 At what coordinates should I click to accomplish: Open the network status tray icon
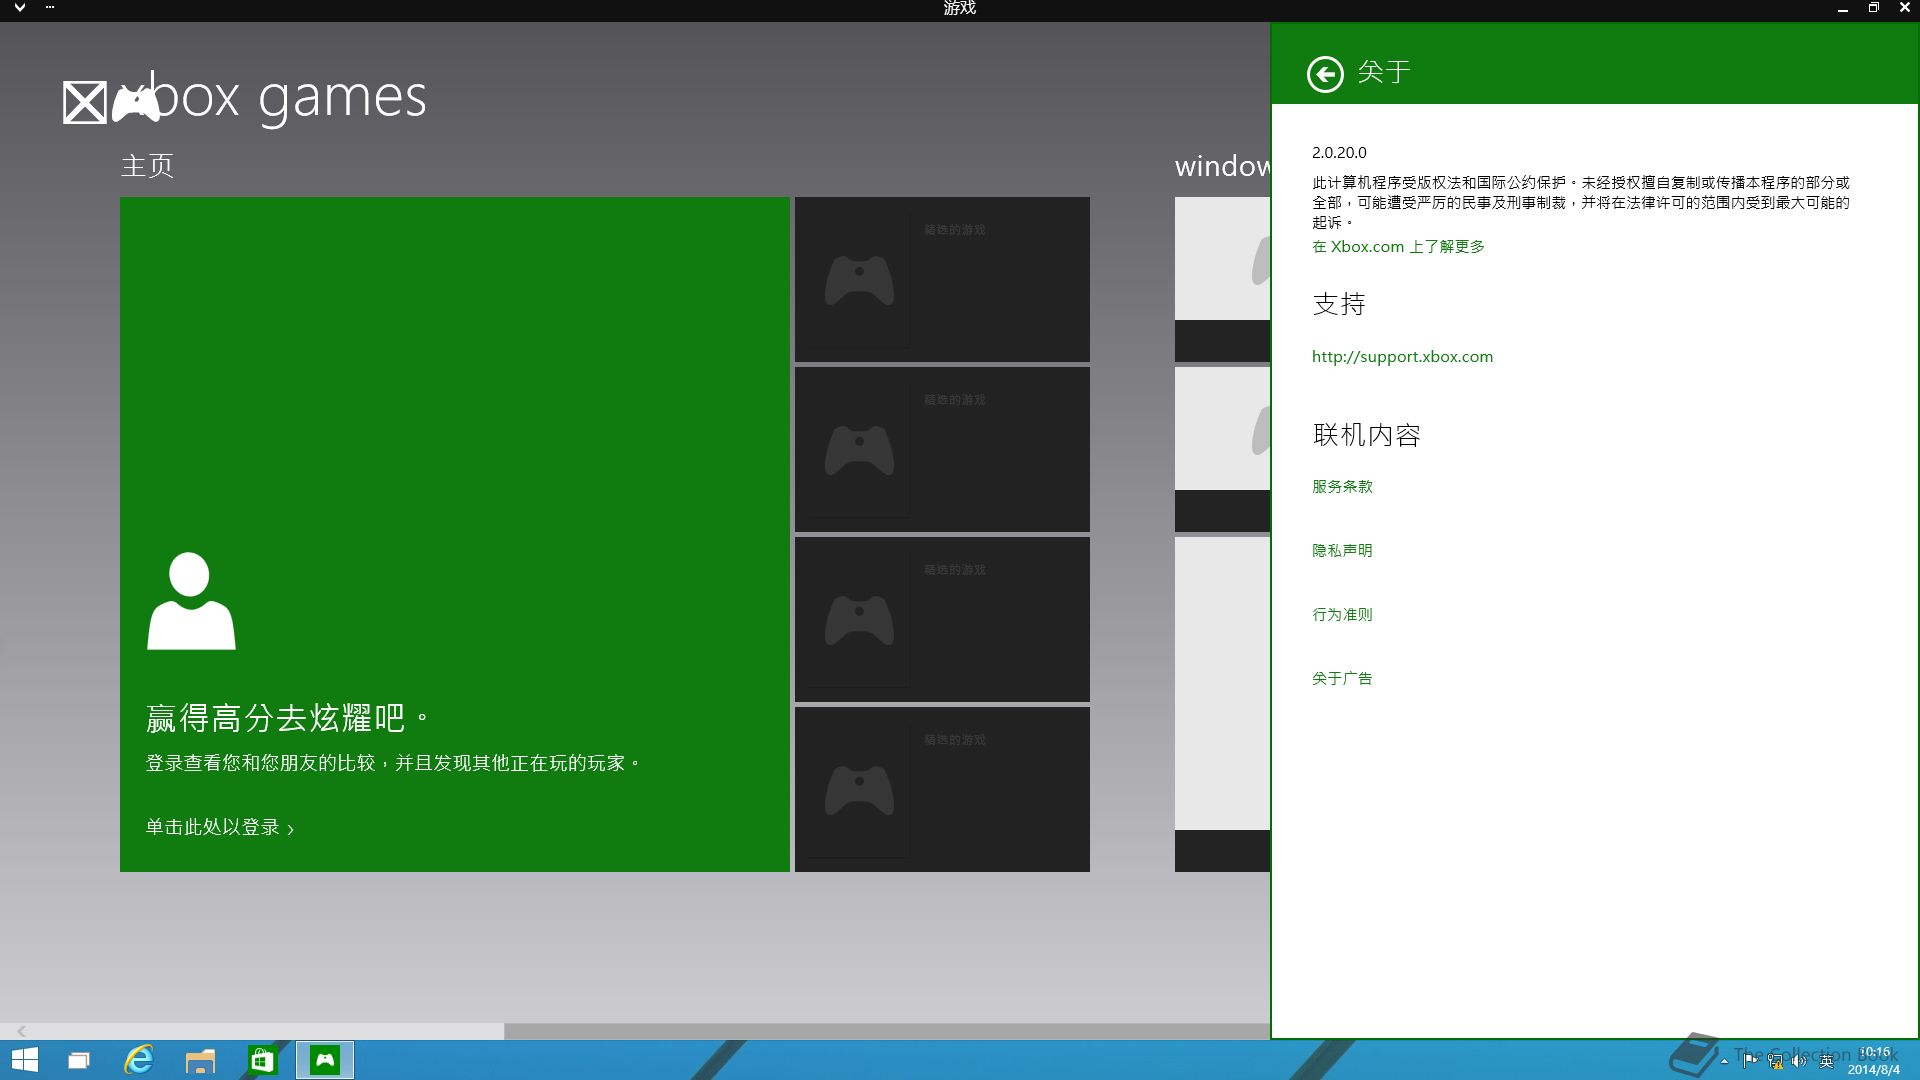[1775, 1061]
